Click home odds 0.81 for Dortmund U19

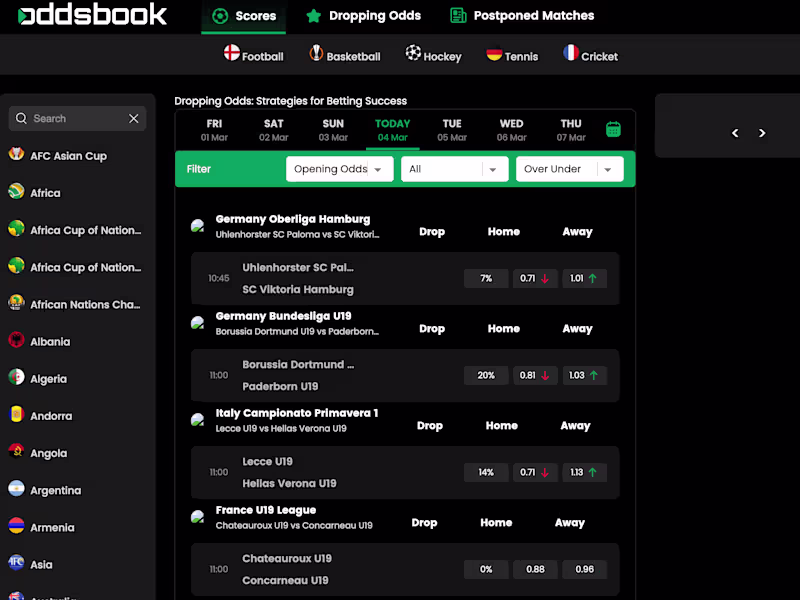click(x=535, y=376)
